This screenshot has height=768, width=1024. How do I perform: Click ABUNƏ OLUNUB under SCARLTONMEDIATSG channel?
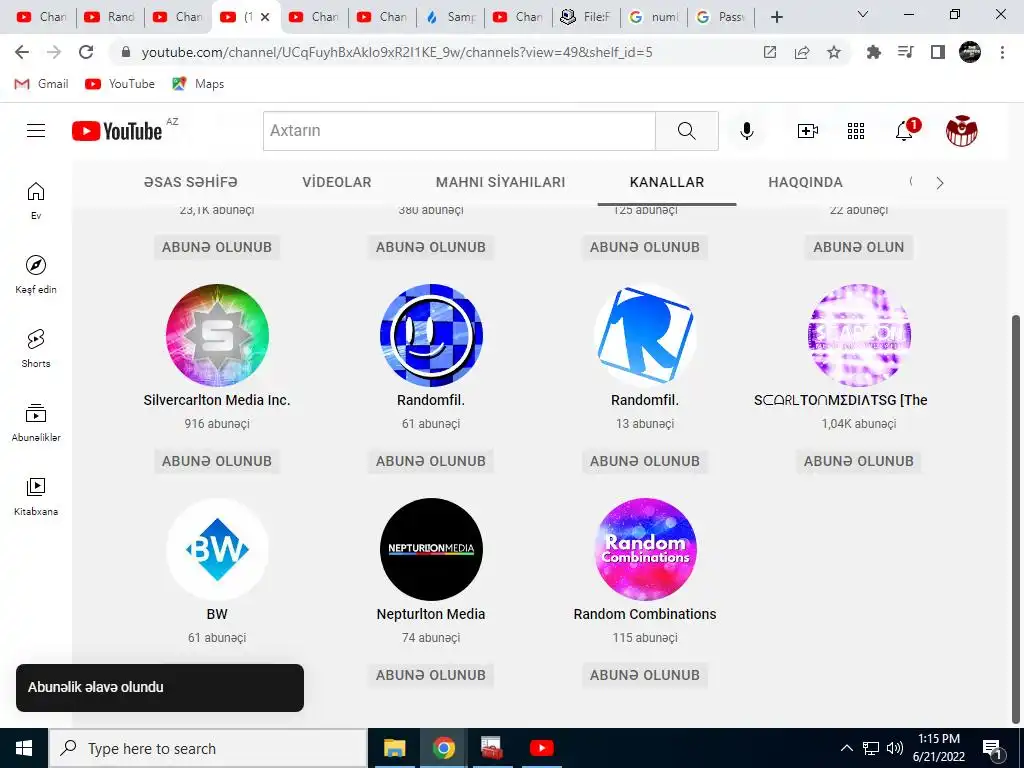(x=858, y=461)
